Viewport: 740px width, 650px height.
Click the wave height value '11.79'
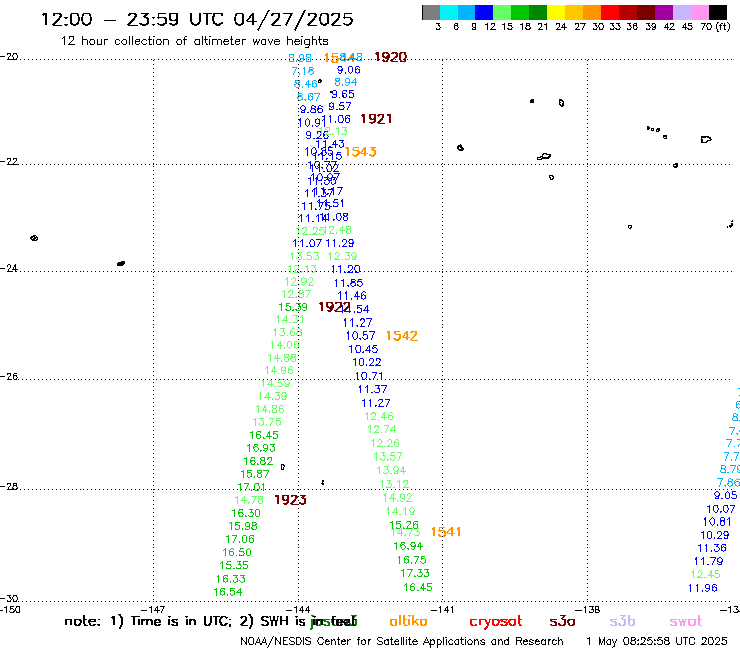click(x=708, y=561)
